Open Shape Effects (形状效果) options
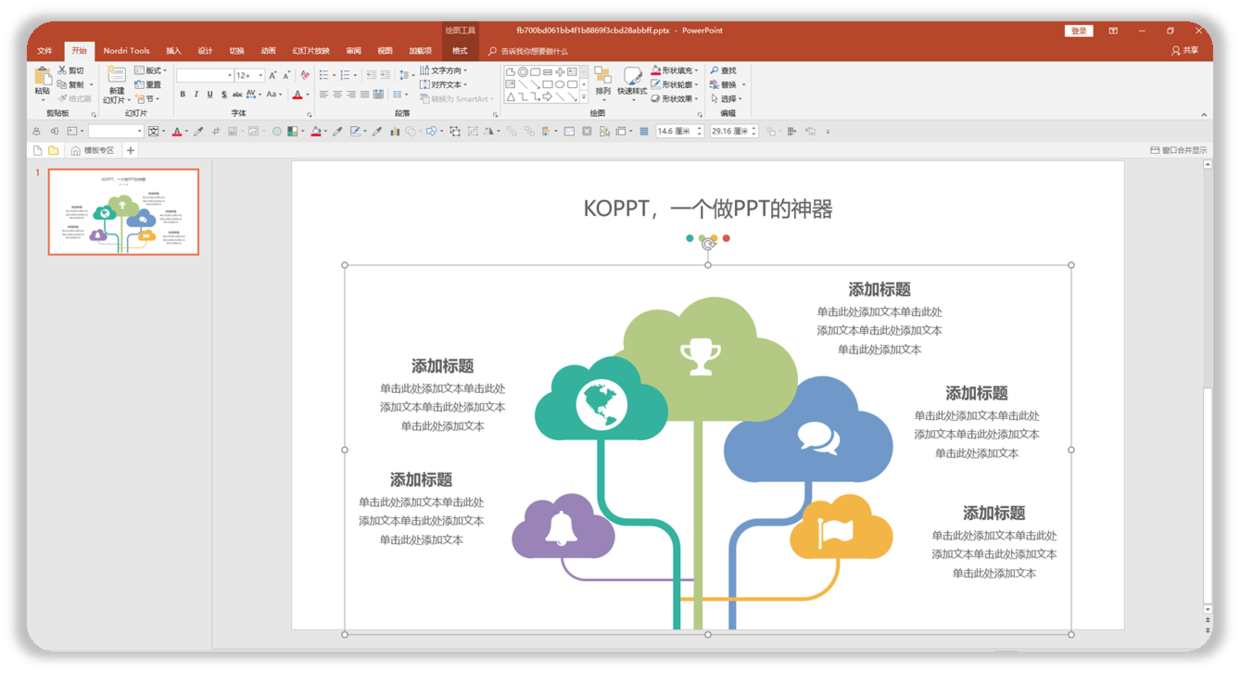 pyautogui.click(x=675, y=98)
